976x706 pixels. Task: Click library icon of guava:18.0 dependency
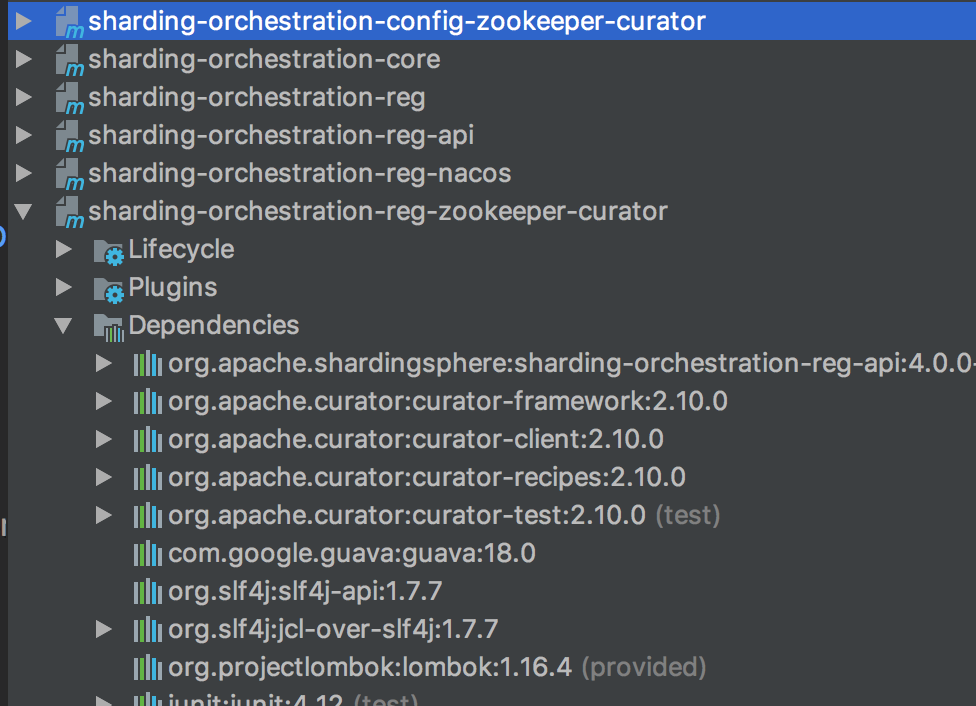pos(148,553)
